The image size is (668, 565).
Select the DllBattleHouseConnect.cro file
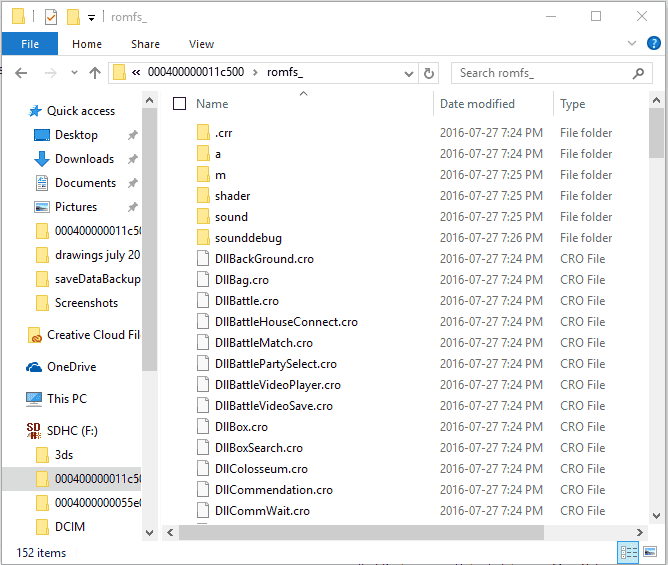[x=286, y=322]
